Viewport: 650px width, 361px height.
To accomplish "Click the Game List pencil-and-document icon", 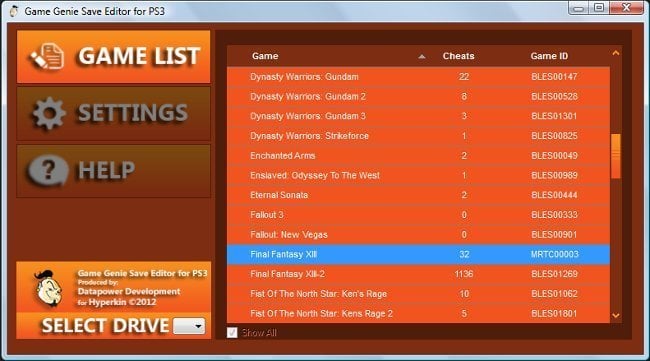I will (47, 56).
